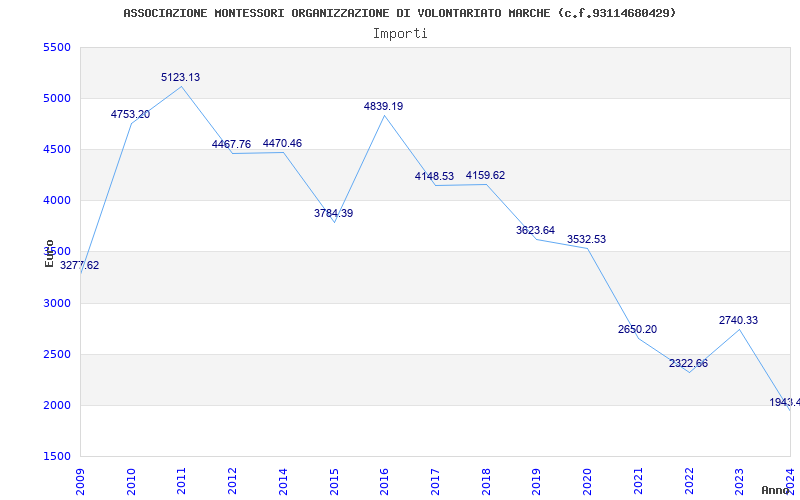Click the 2022 year tick label
Image resolution: width=800 pixels, height=500 pixels.
click(x=689, y=481)
